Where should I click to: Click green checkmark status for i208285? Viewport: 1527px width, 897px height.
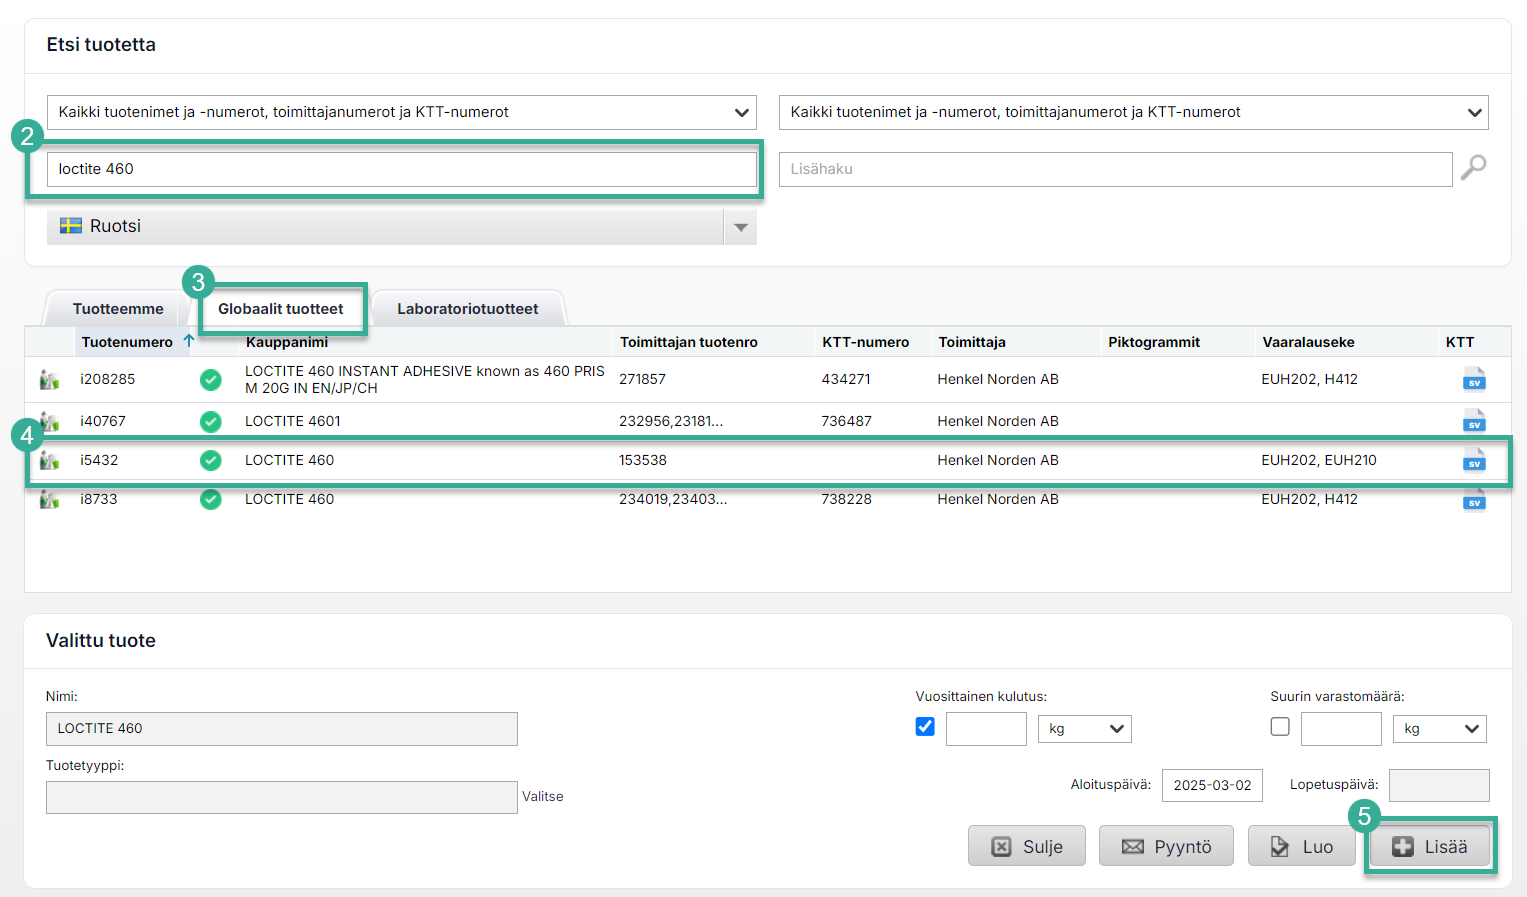(x=210, y=379)
